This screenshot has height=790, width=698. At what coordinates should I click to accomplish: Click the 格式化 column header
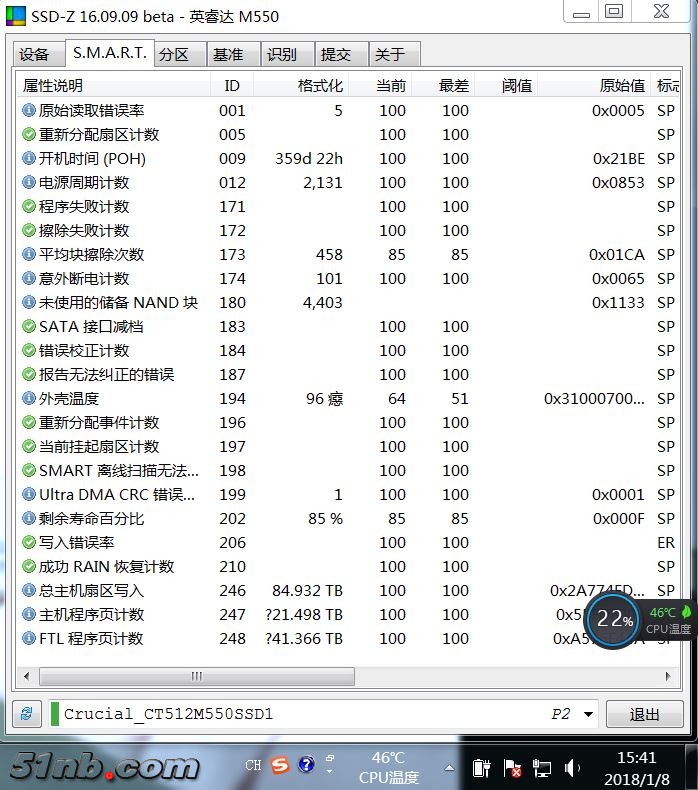click(301, 85)
